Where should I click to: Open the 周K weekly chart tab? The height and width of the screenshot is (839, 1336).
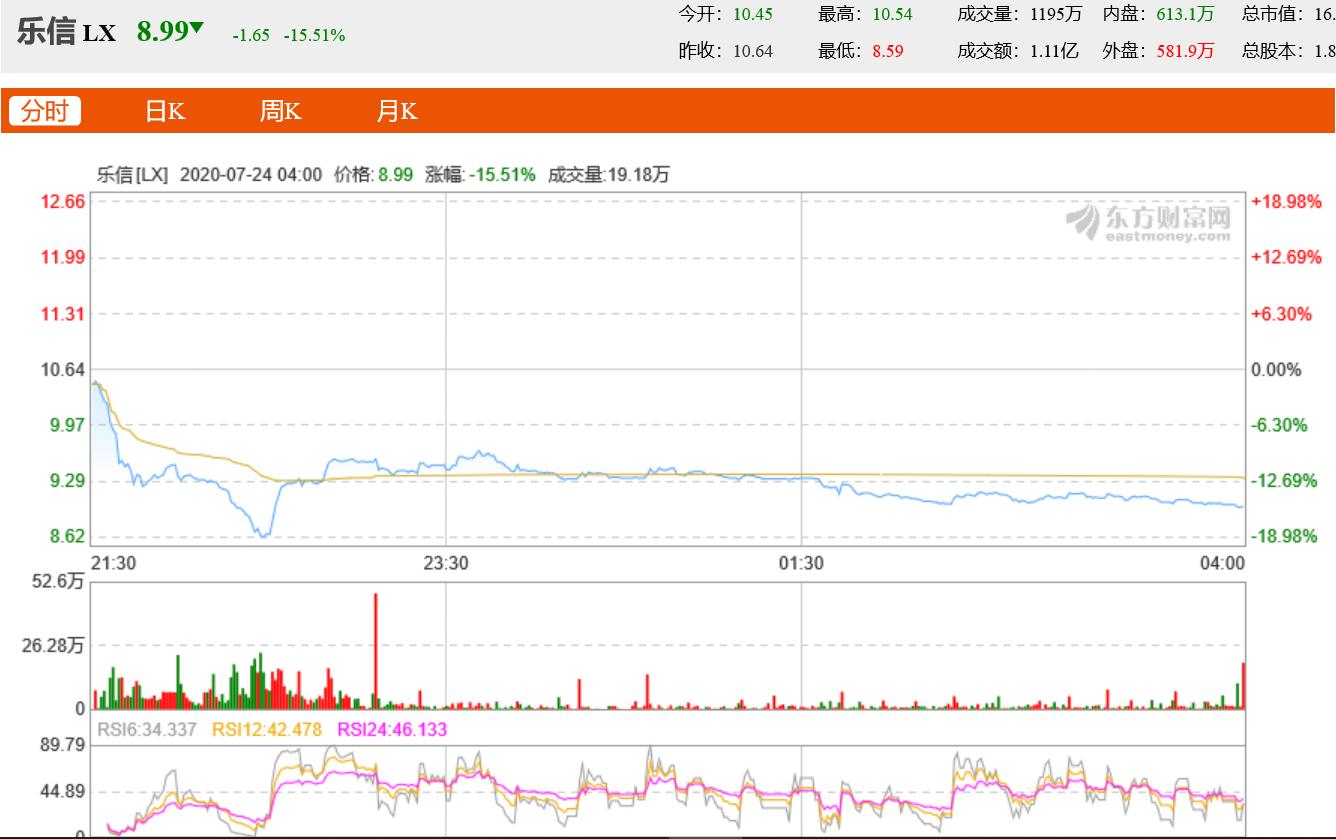click(280, 111)
